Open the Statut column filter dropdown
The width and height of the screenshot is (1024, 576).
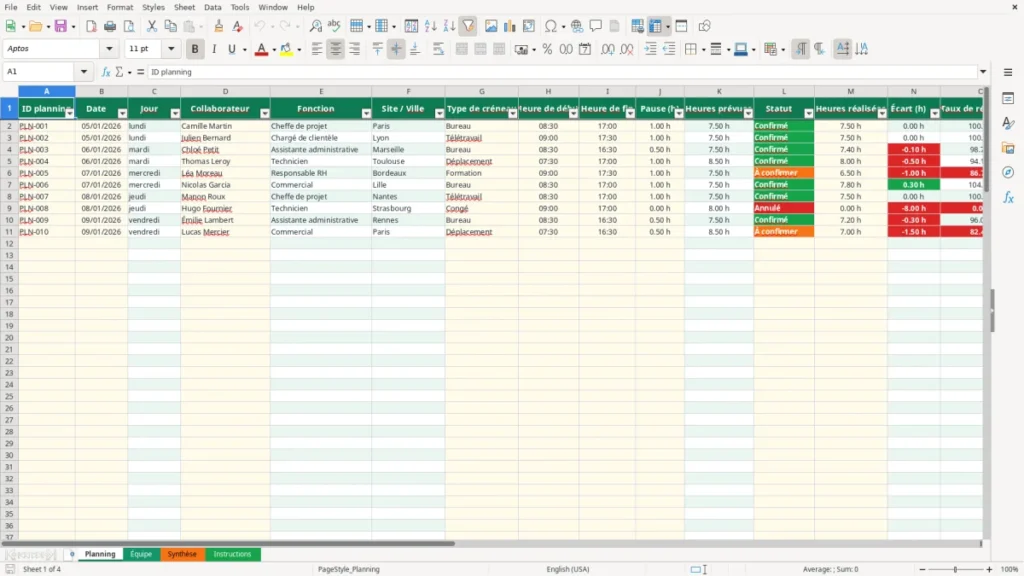pyautogui.click(x=808, y=114)
